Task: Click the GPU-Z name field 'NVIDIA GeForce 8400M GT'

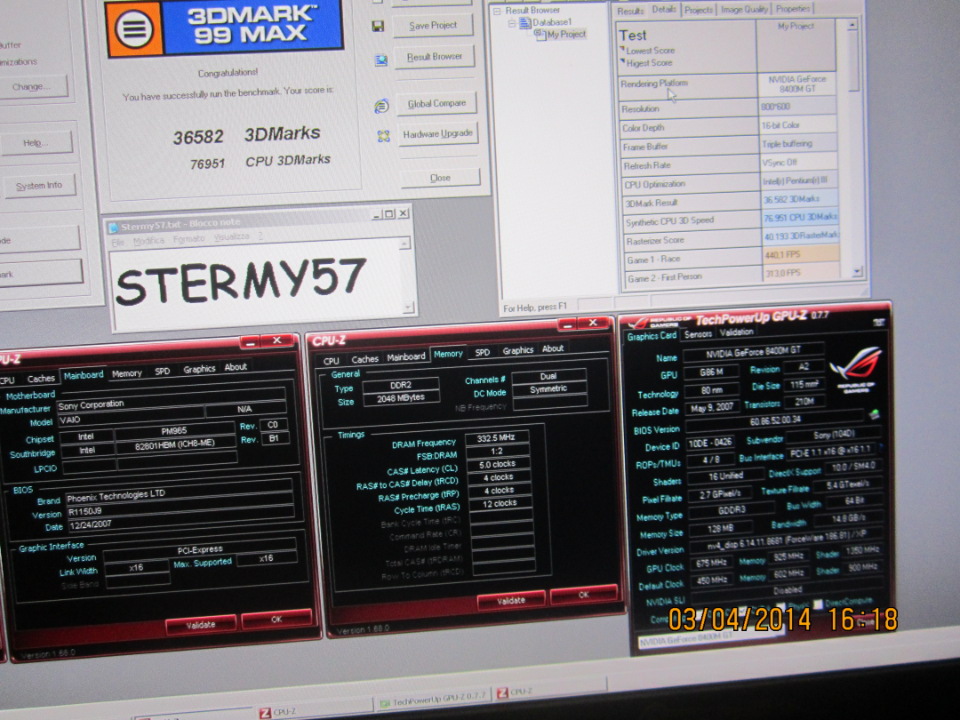Action: pyautogui.click(x=754, y=353)
